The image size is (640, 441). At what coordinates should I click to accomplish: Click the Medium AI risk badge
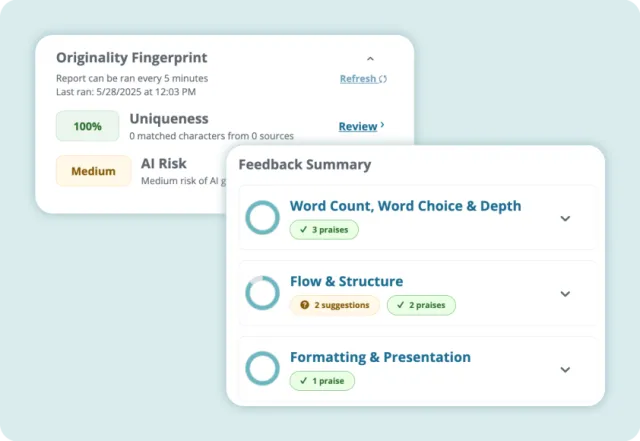pos(93,171)
